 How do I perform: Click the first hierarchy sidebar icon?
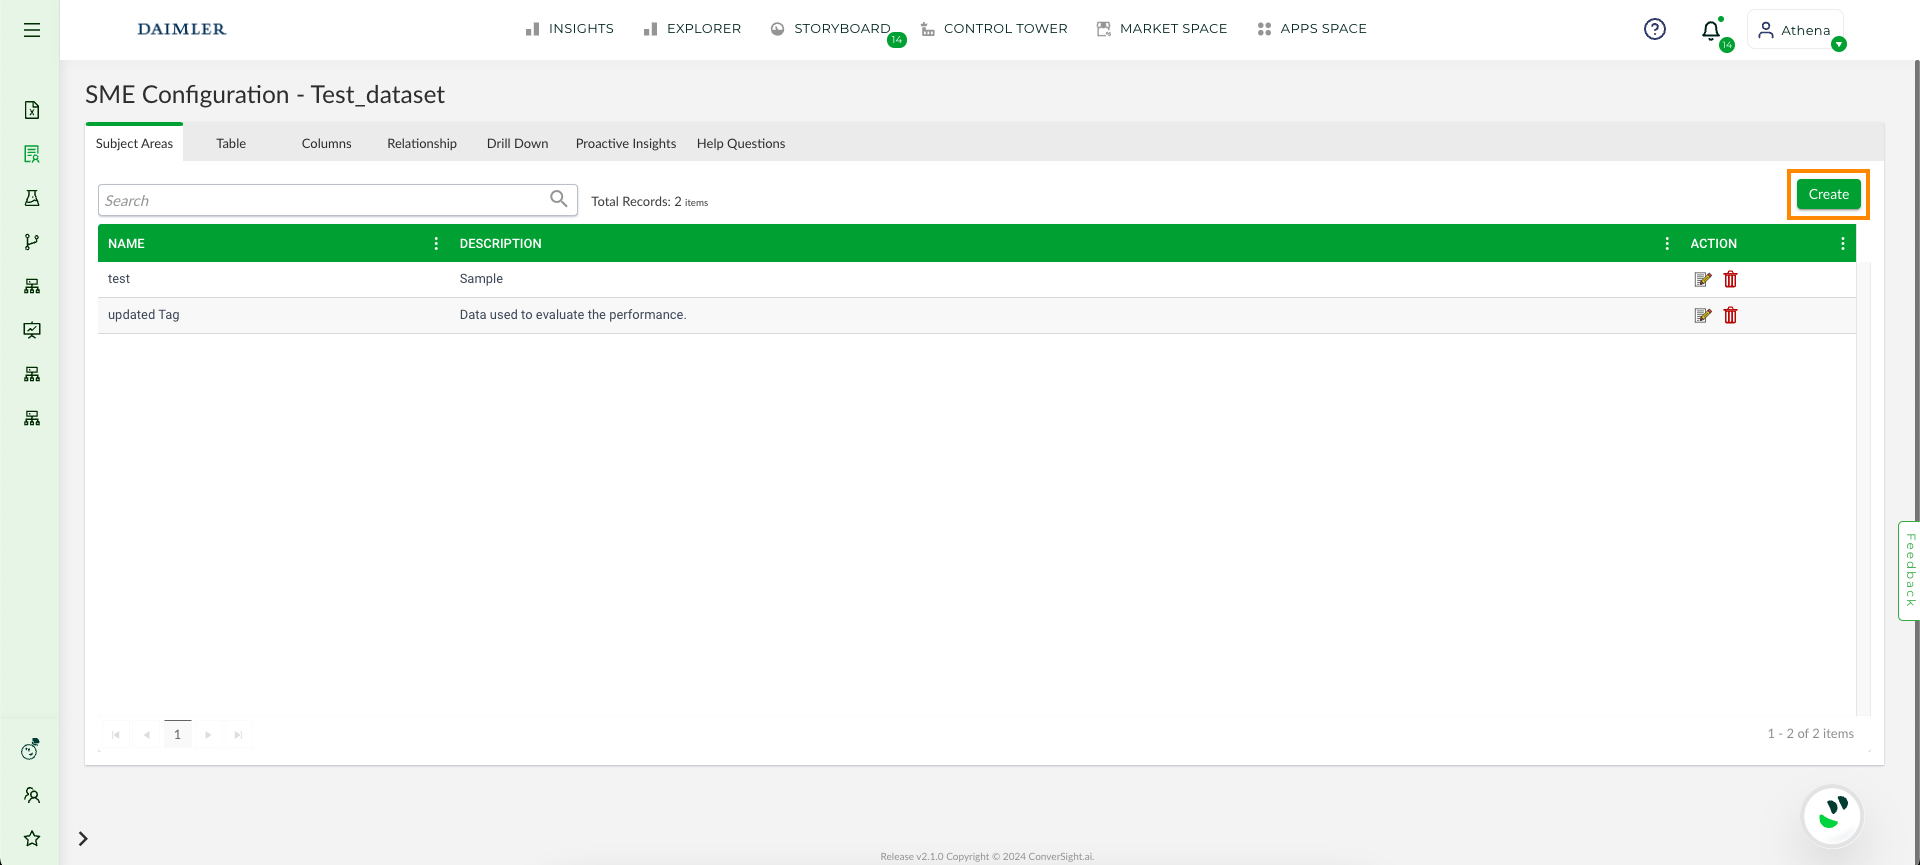coord(32,286)
